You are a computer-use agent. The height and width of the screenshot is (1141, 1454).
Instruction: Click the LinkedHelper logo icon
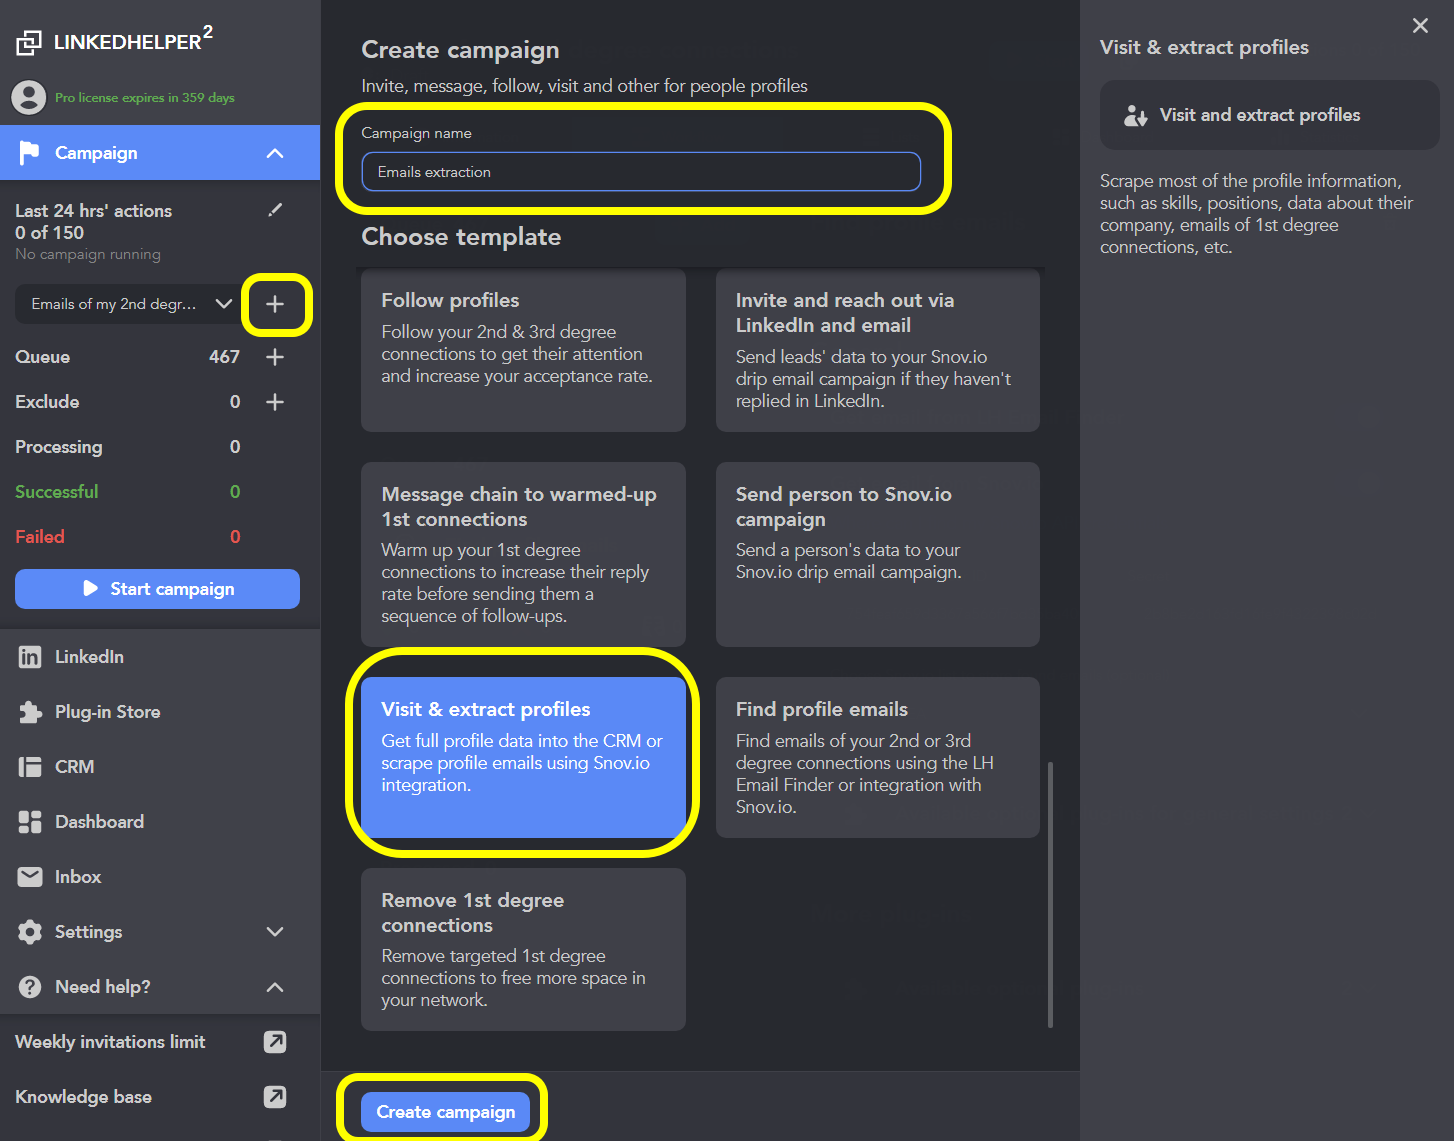tap(29, 42)
